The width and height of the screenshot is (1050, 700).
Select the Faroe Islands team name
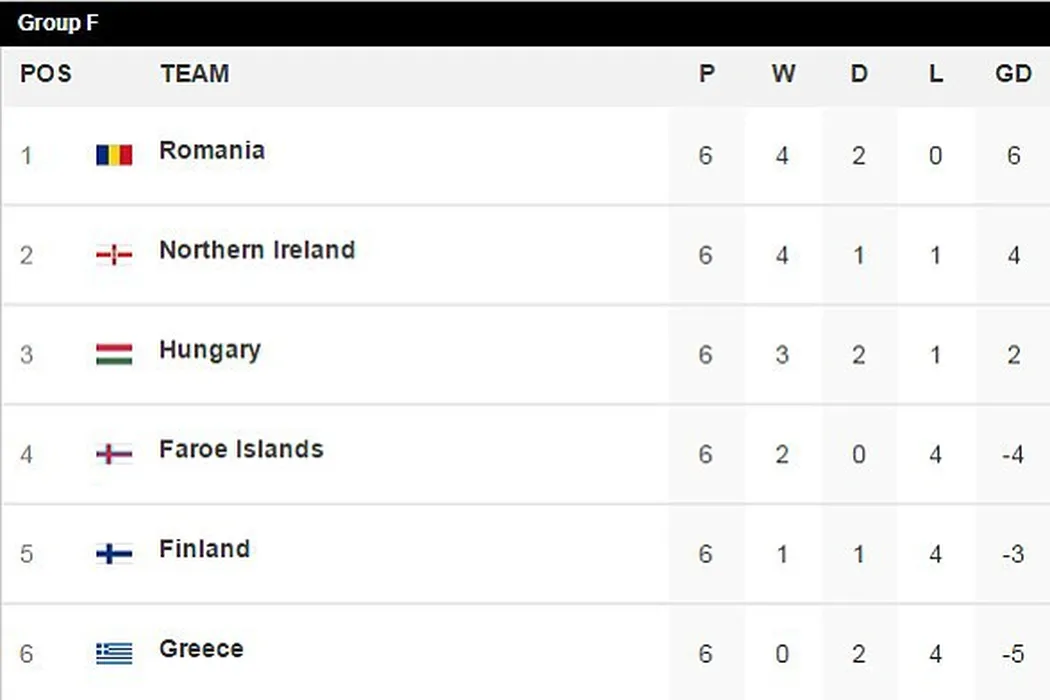point(241,449)
